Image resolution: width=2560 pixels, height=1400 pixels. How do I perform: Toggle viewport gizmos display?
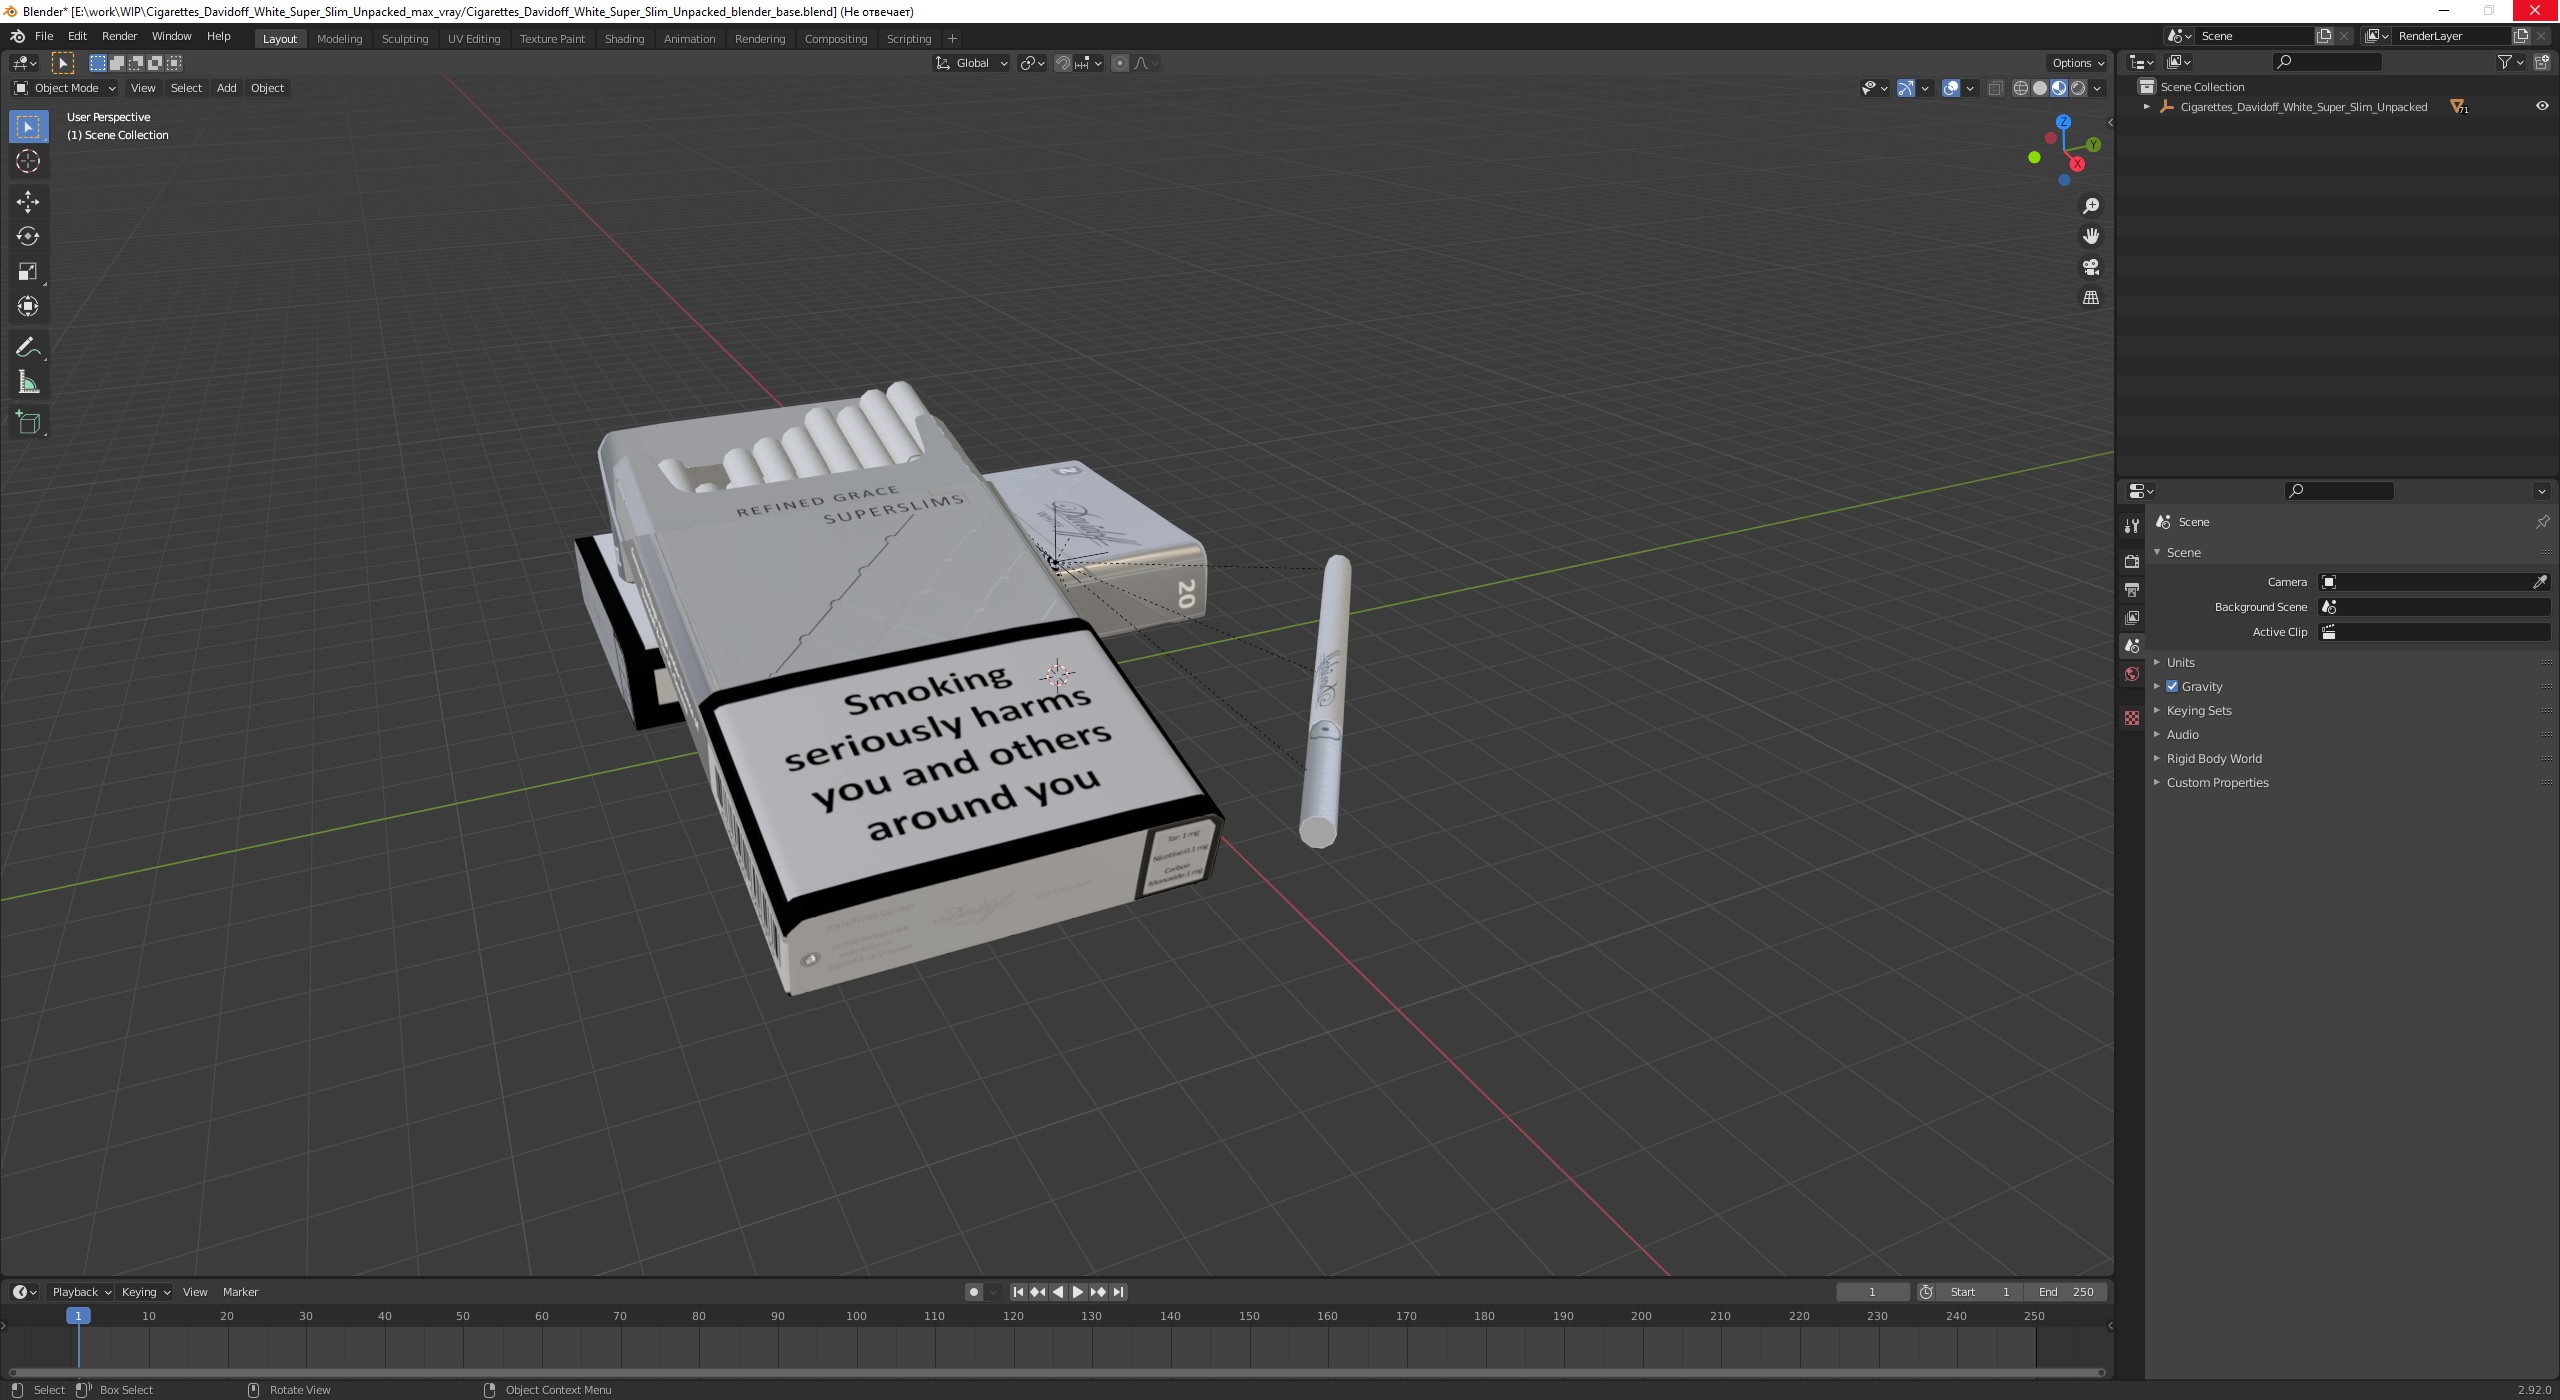1906,88
